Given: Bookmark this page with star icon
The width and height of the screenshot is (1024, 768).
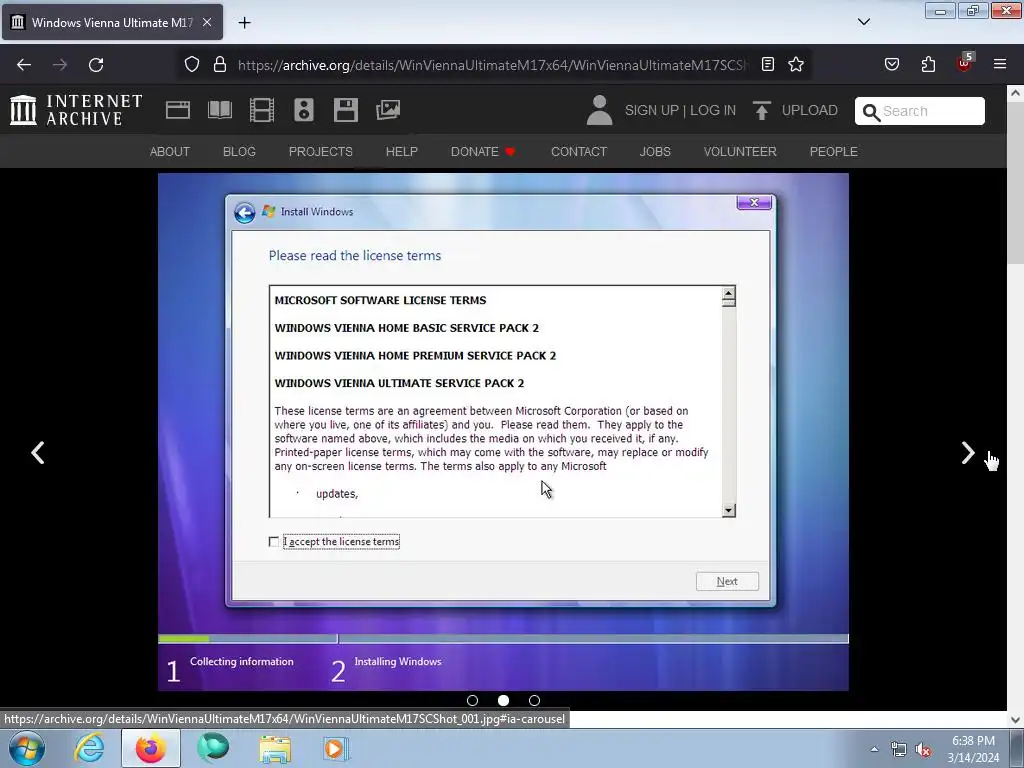Looking at the screenshot, I should [795, 64].
